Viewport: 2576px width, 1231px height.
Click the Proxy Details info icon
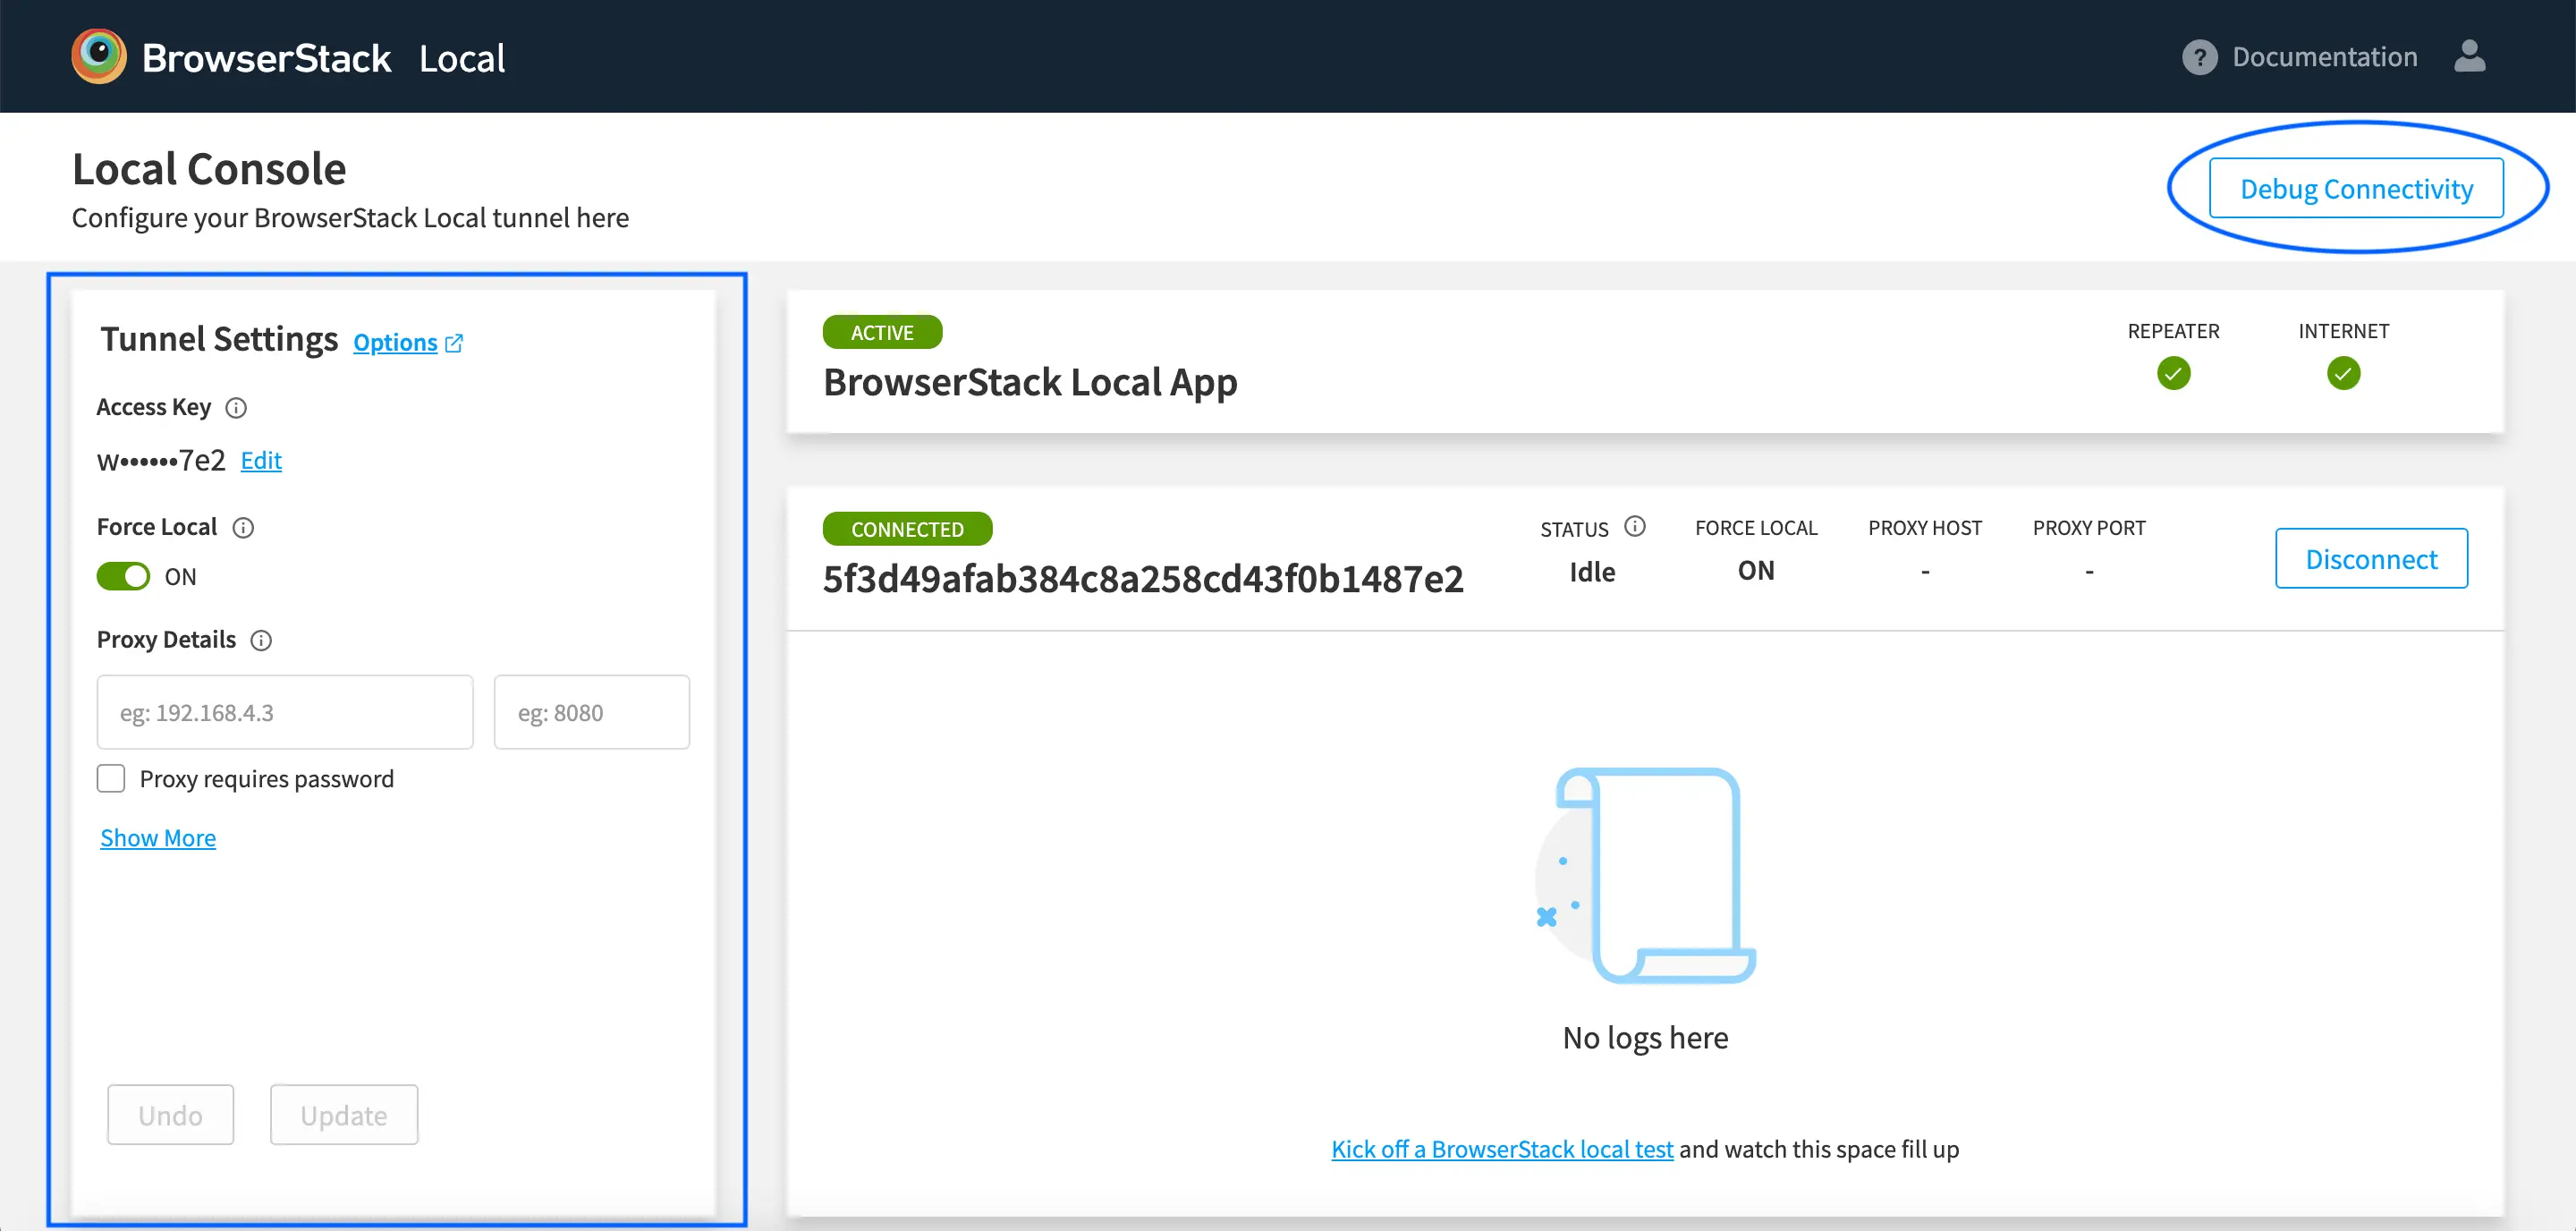(x=261, y=641)
